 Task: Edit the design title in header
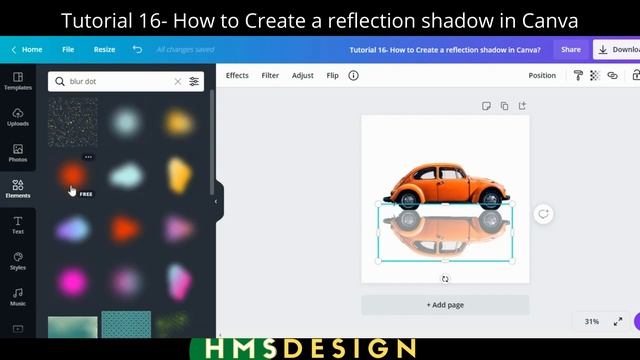[x=444, y=50]
